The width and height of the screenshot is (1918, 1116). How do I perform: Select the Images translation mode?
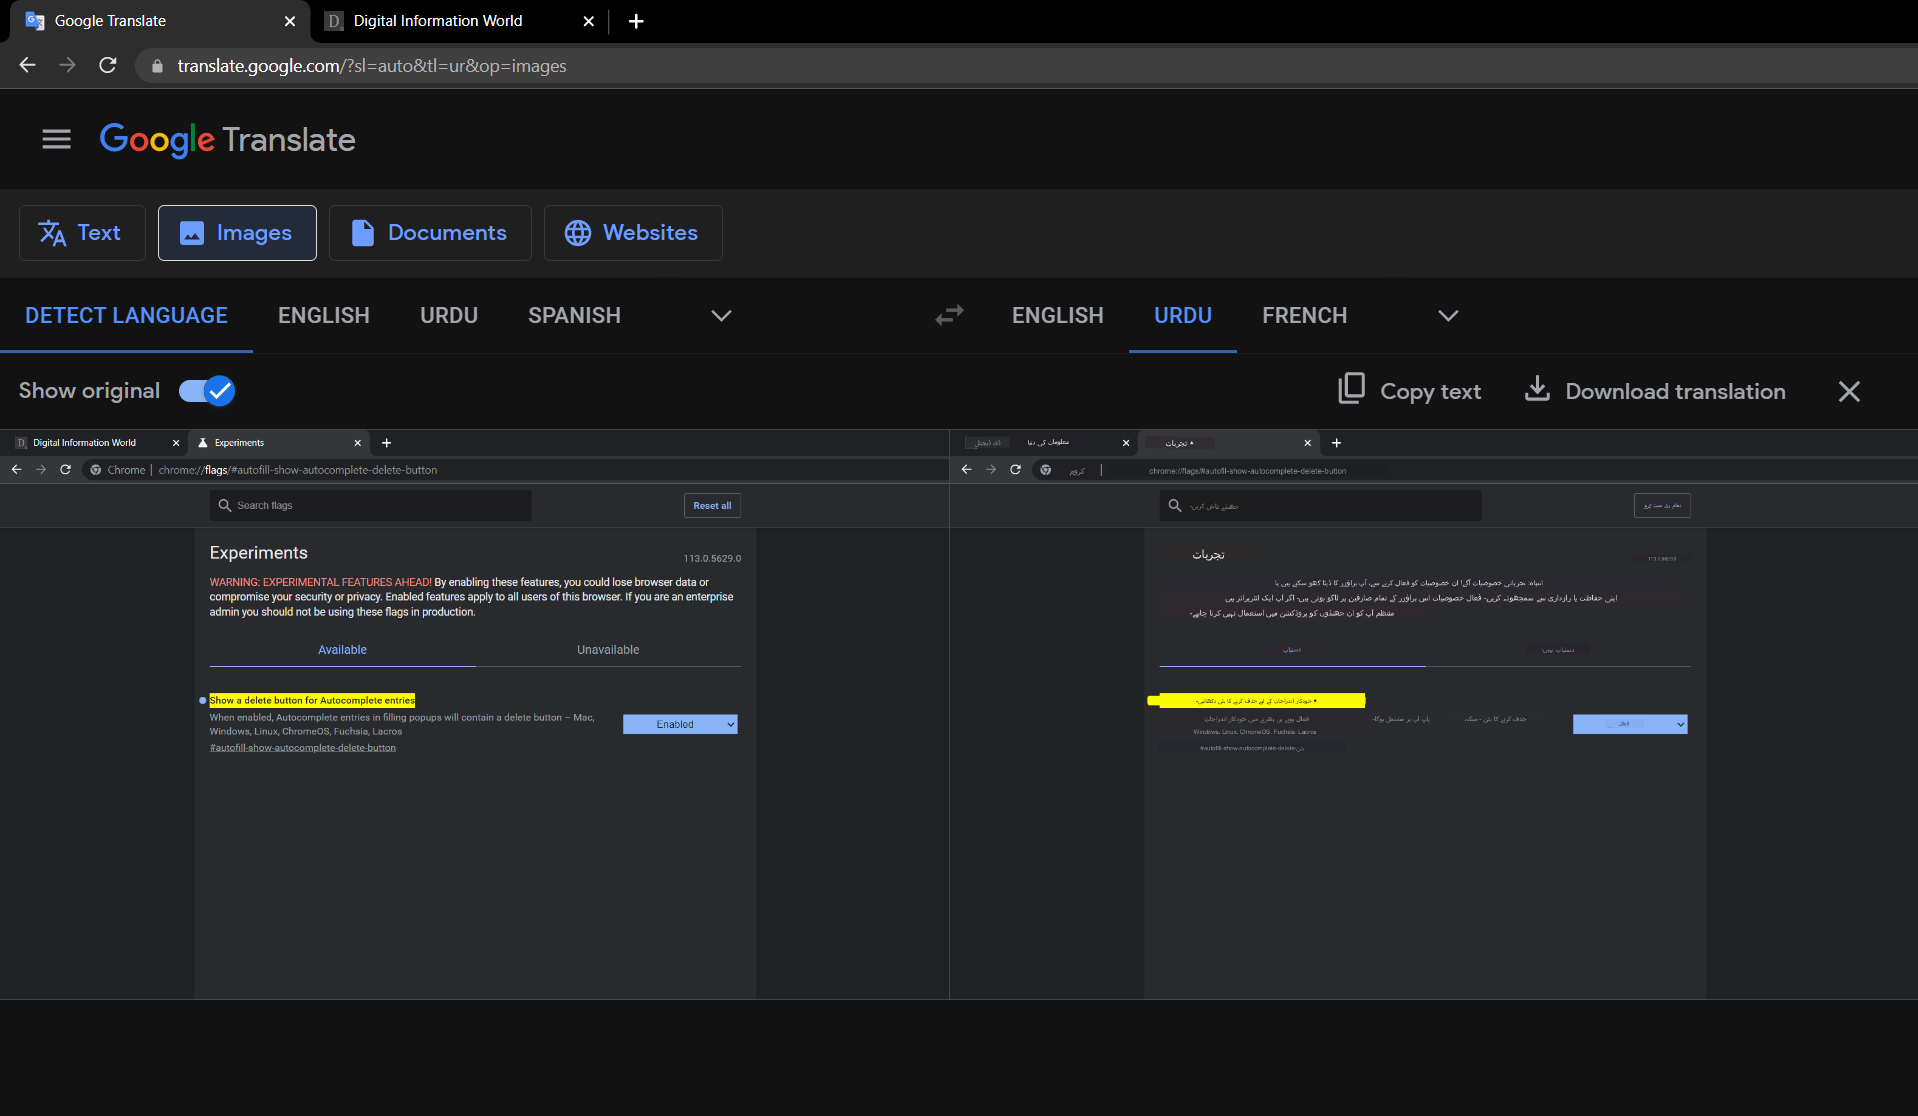coord(237,233)
